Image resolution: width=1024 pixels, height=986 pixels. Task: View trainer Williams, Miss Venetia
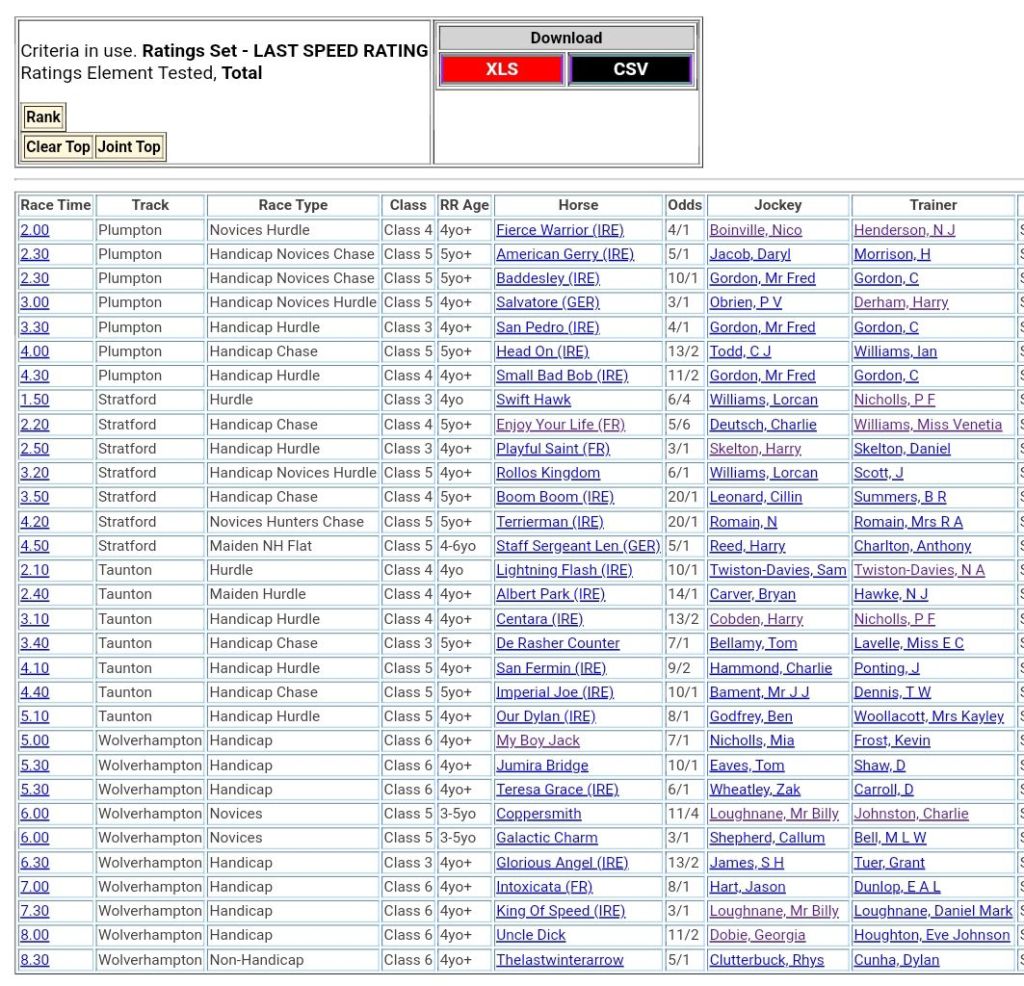tap(927, 424)
